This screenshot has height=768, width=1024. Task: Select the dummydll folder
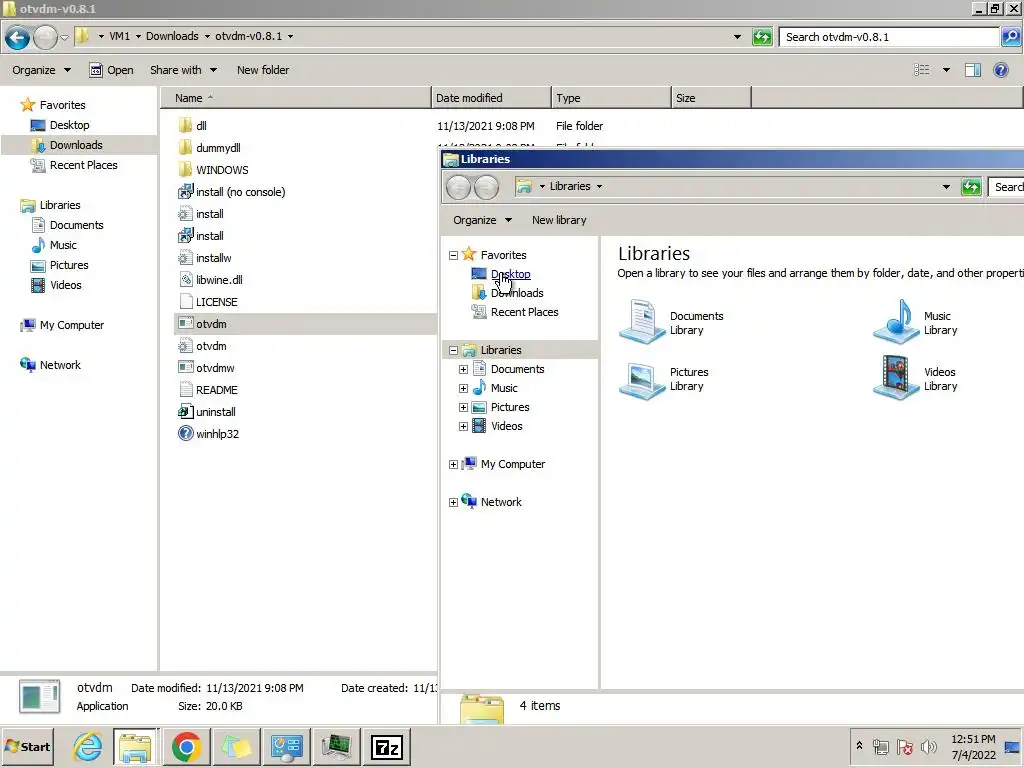tap(210, 148)
